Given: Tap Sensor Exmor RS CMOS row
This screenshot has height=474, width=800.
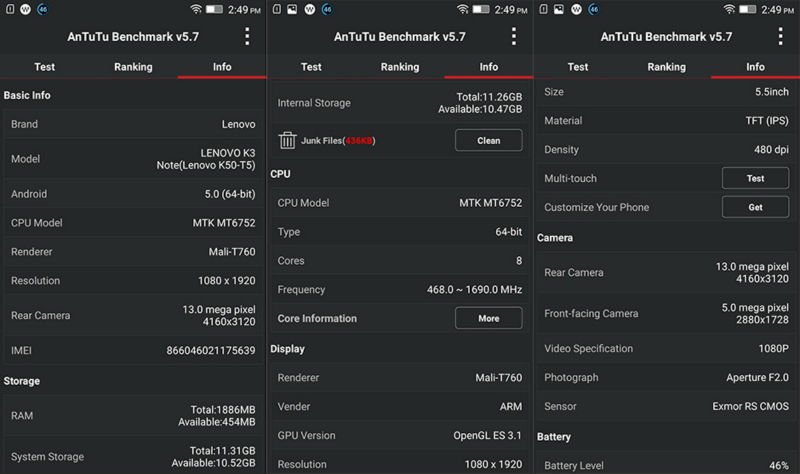Looking at the screenshot, I should pos(667,406).
